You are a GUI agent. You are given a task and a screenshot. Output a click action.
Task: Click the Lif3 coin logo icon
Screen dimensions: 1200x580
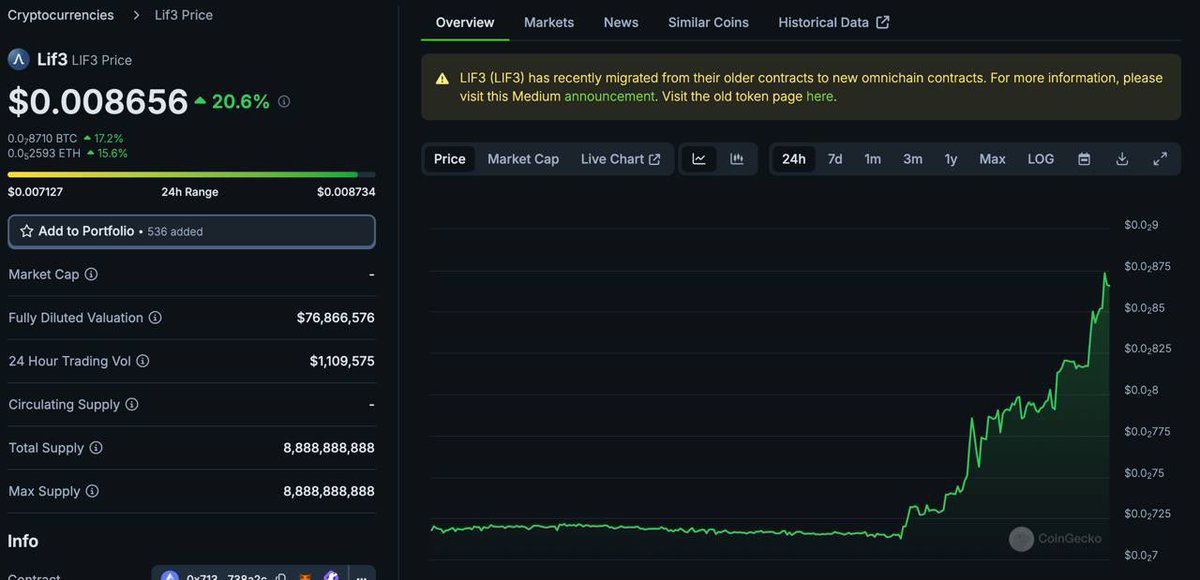pos(18,59)
